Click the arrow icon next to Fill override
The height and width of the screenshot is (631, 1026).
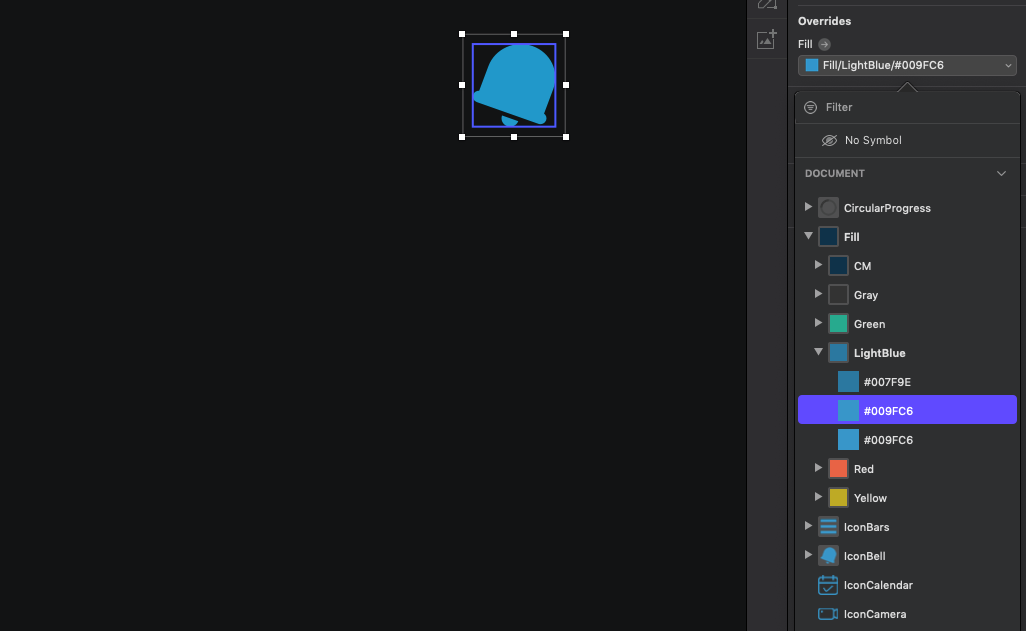tap(824, 45)
